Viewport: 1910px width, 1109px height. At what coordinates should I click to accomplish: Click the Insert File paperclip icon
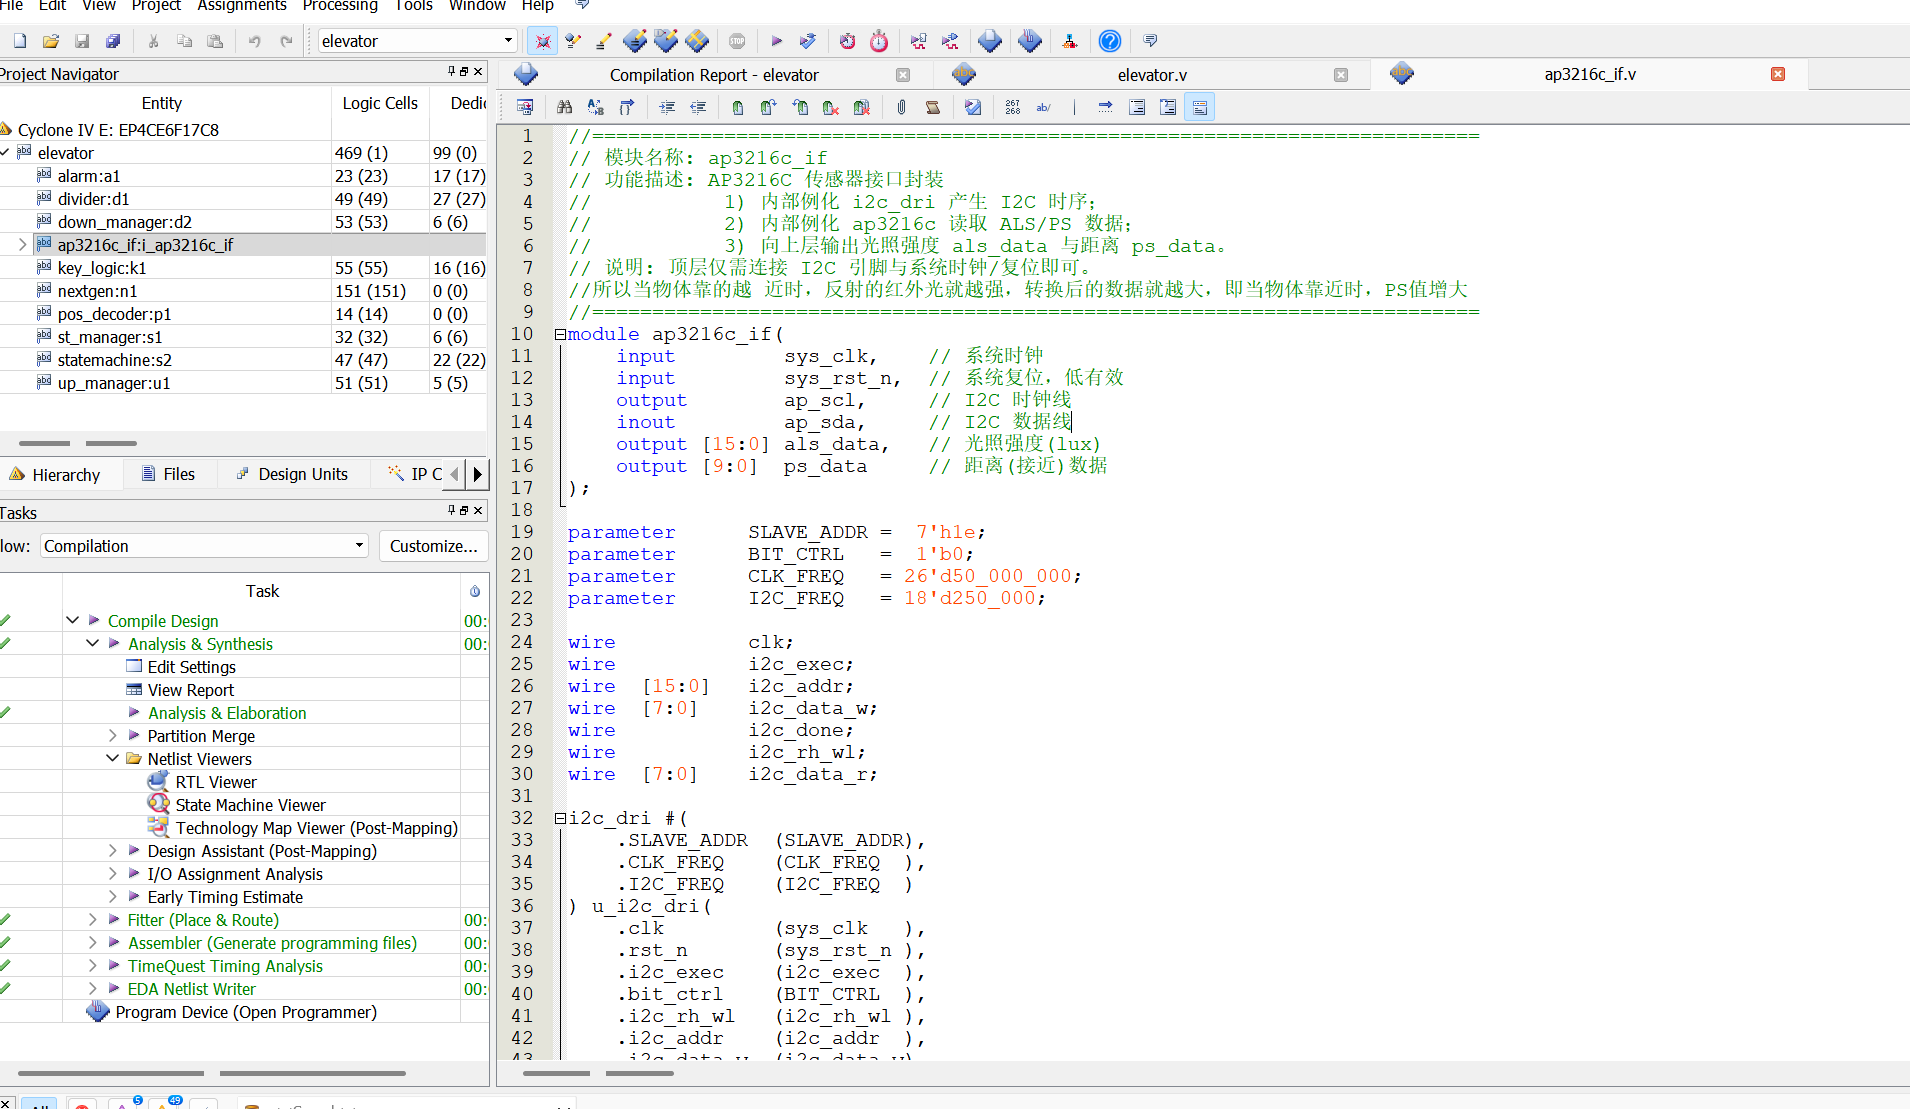coord(901,107)
